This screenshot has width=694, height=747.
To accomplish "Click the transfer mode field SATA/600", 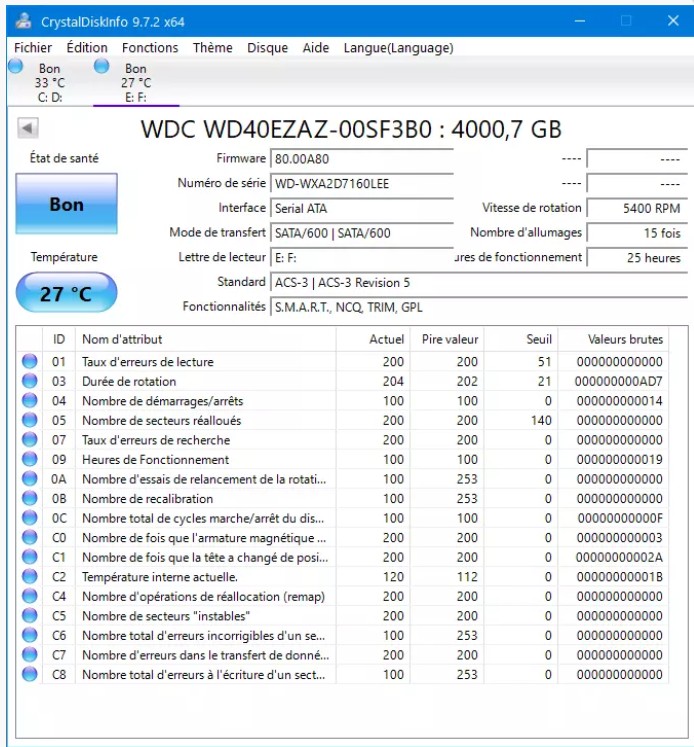I will pyautogui.click(x=362, y=233).
